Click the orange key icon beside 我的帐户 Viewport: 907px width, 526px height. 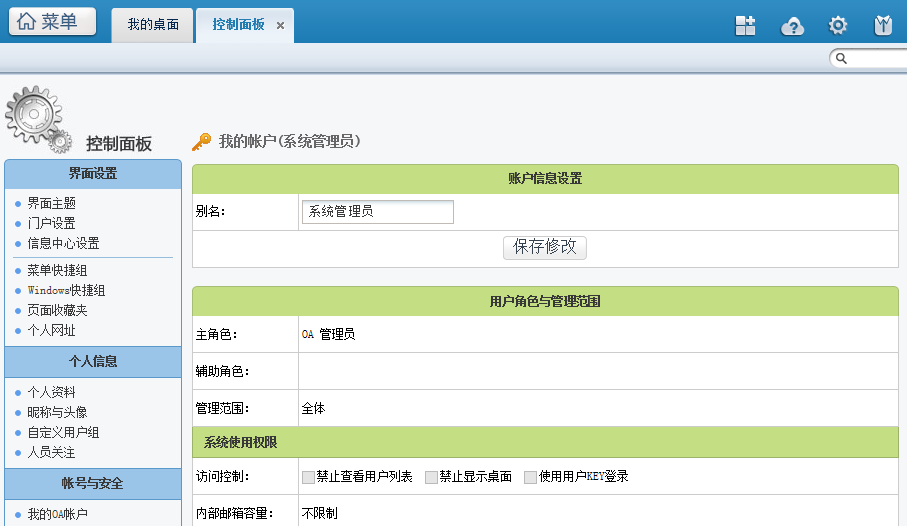[x=201, y=142]
